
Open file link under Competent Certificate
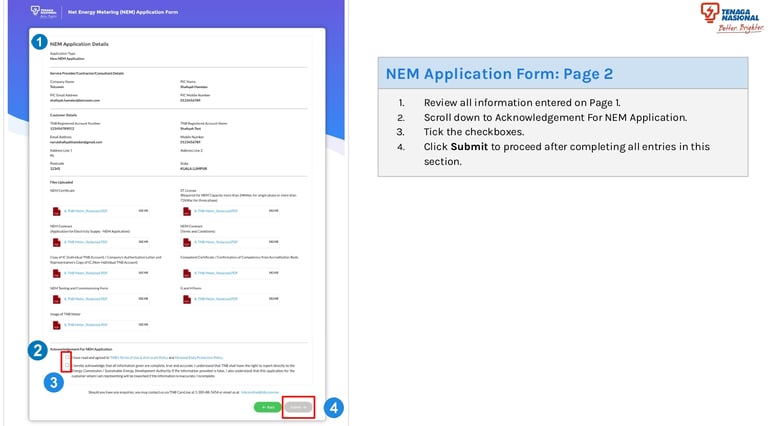(x=216, y=273)
